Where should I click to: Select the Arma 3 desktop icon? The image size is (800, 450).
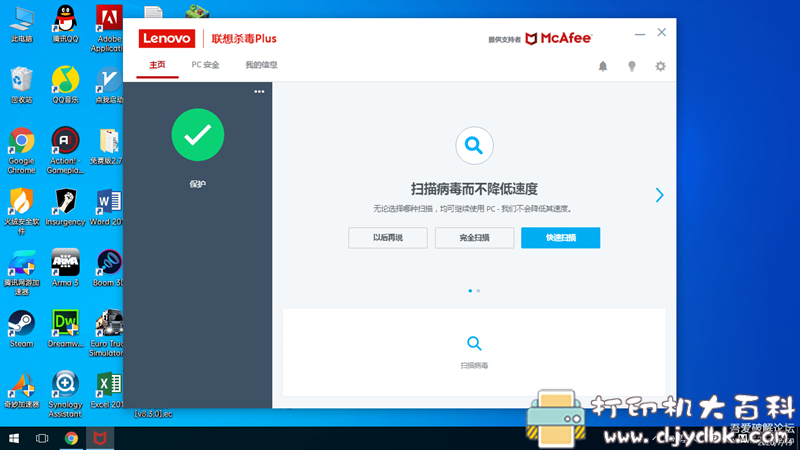coord(65,268)
